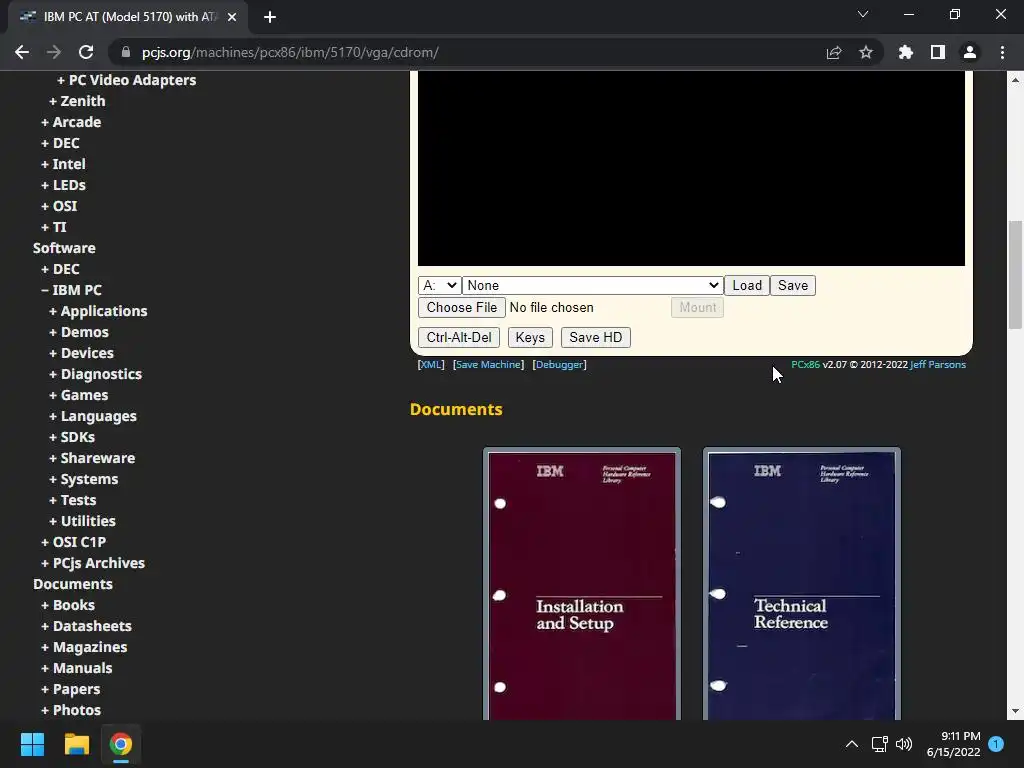Expand the Zenith sidebar item
The image size is (1024, 768).
[77, 101]
